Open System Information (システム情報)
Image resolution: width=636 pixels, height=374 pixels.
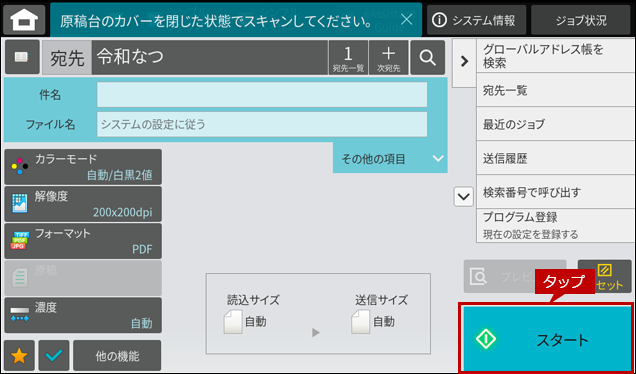[476, 20]
